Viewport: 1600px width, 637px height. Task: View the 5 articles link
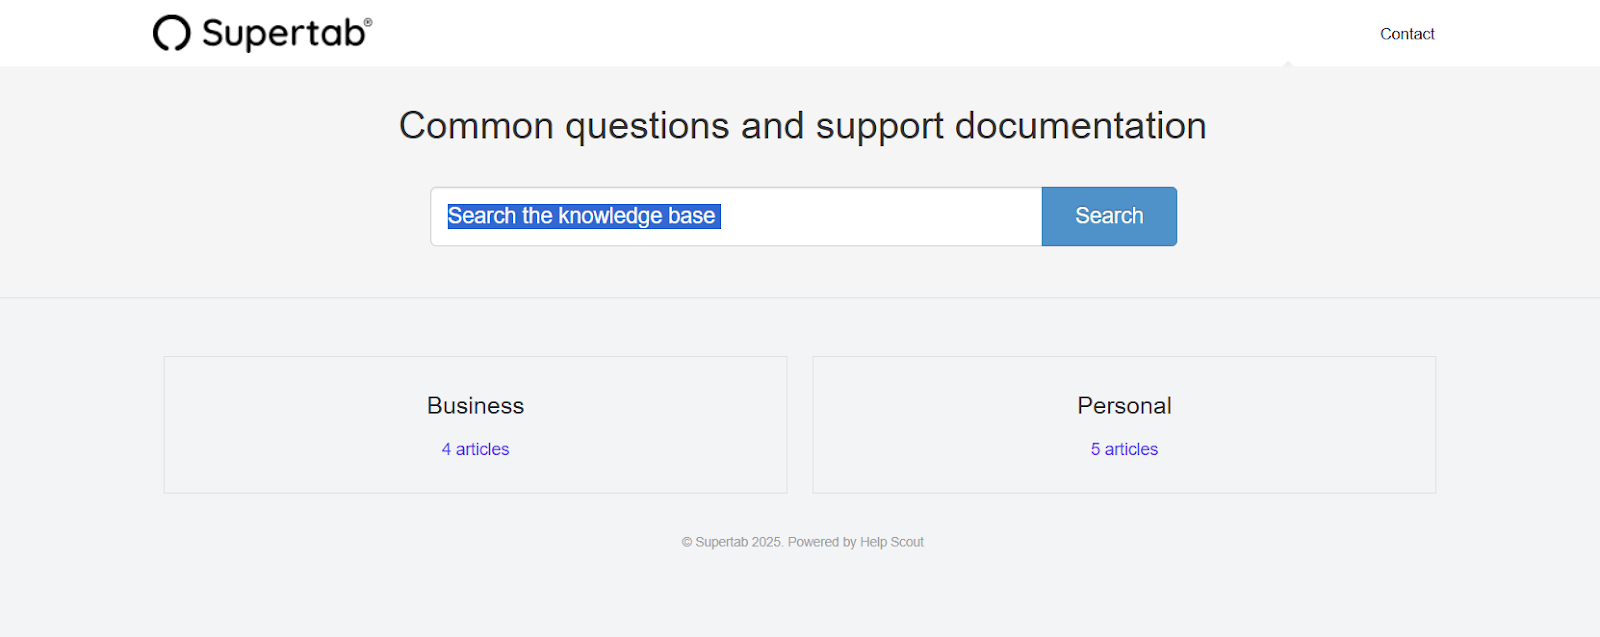[1124, 450]
